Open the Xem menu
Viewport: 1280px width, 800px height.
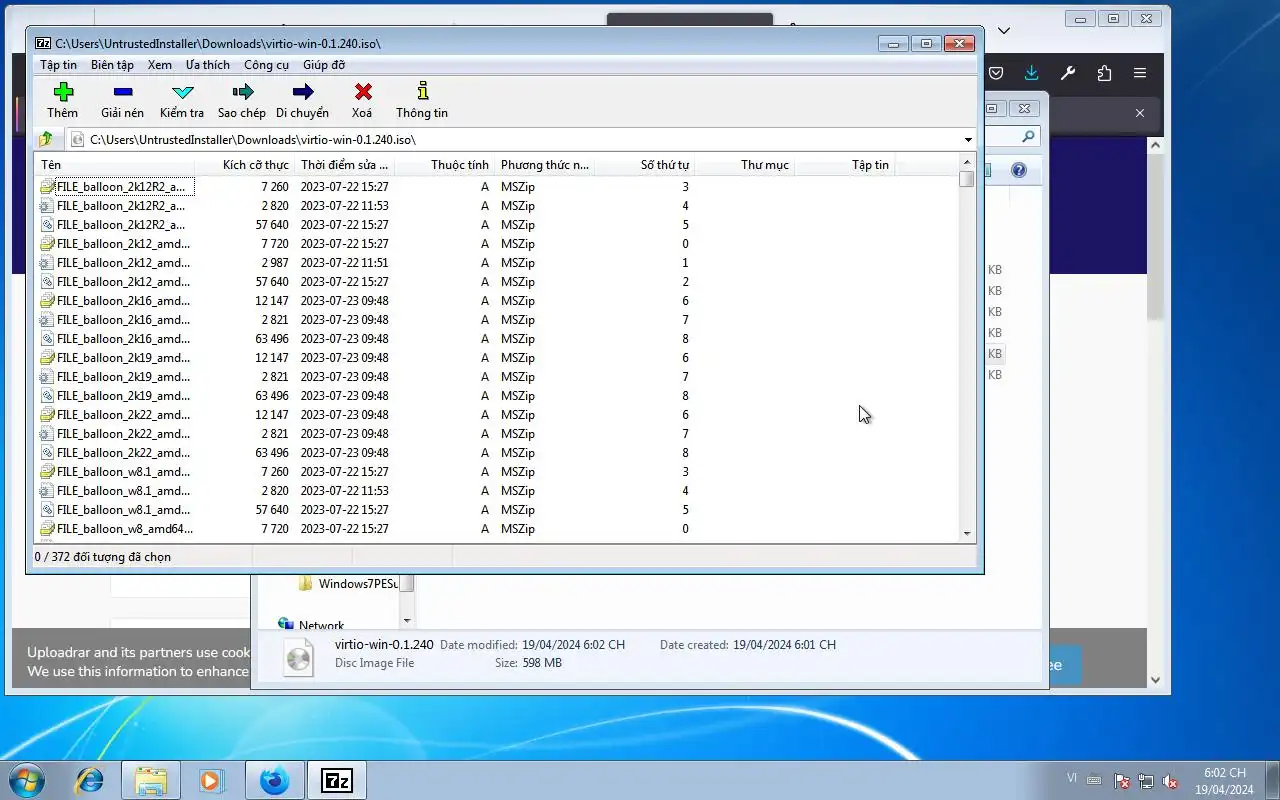click(x=160, y=65)
